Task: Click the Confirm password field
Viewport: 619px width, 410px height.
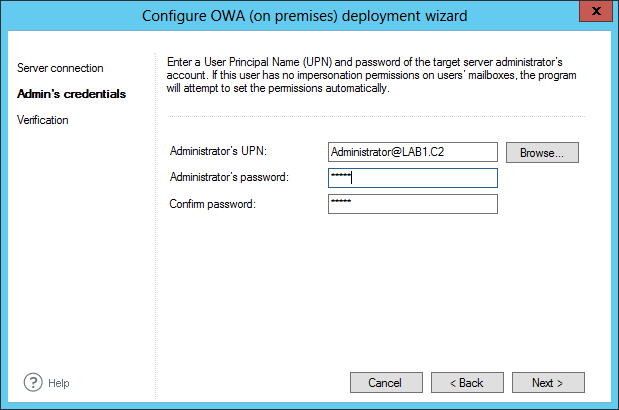Action: coord(413,204)
